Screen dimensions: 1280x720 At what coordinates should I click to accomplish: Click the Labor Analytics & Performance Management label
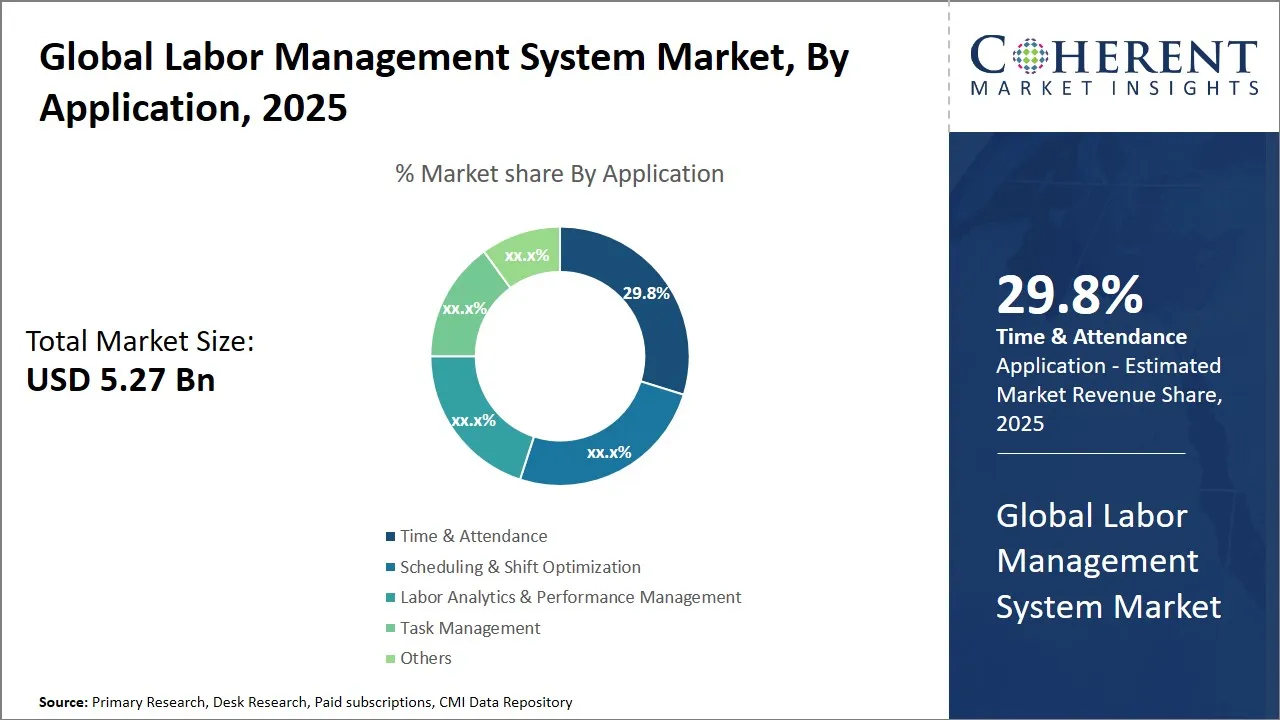(x=570, y=598)
